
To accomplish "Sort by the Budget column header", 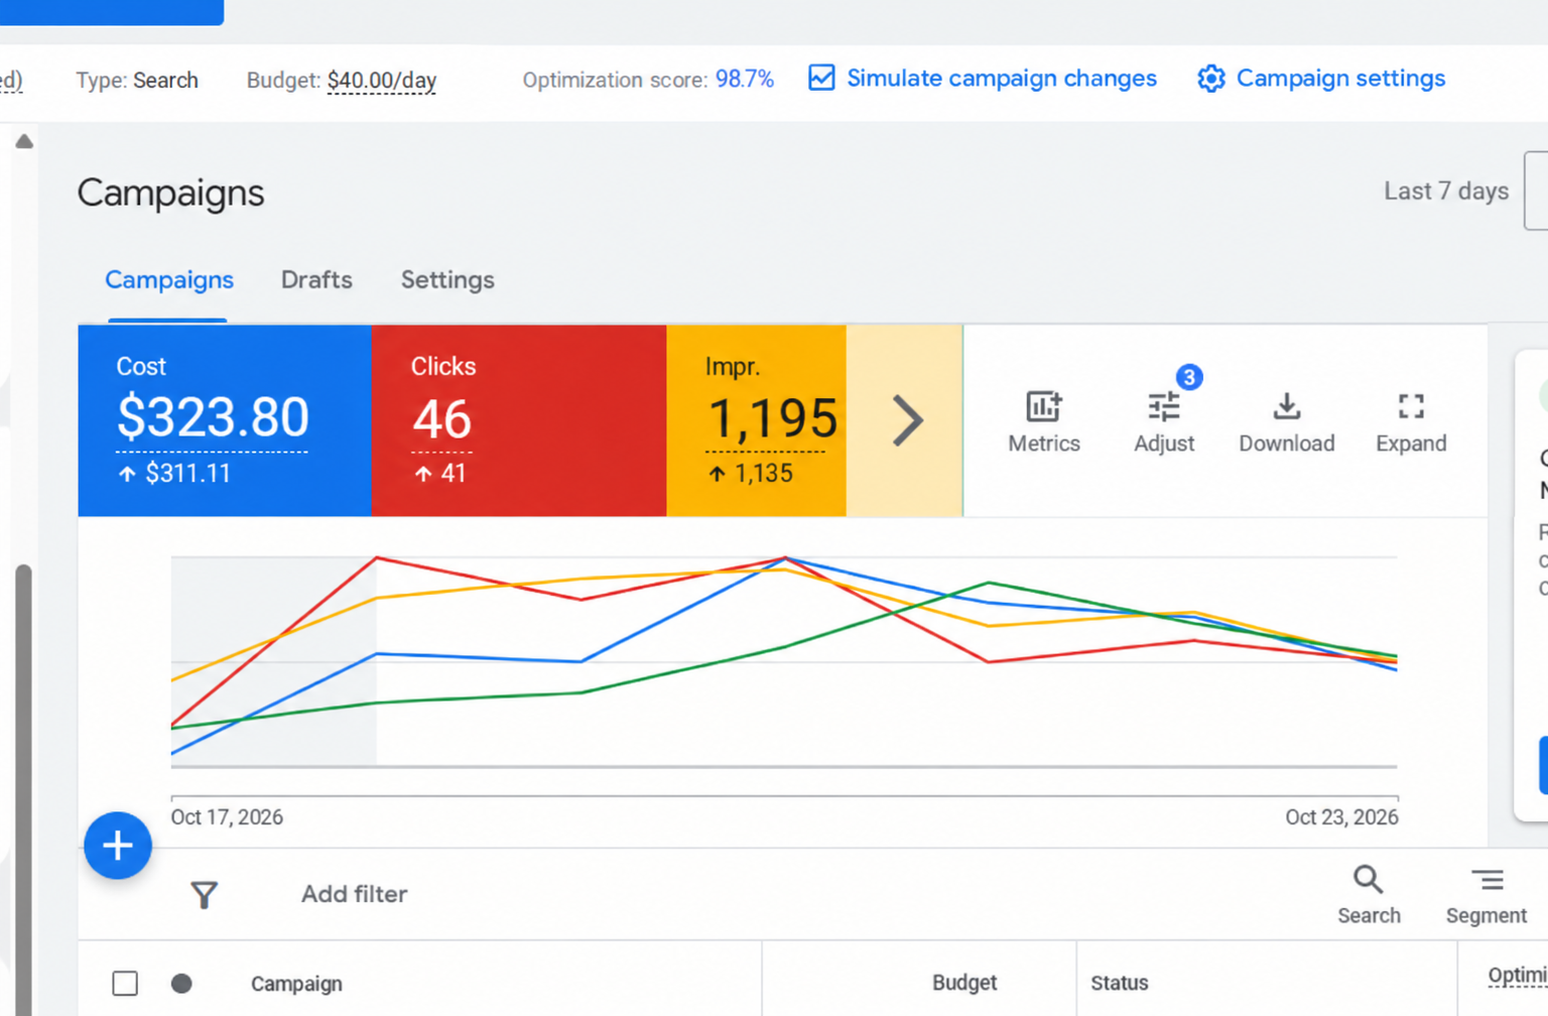I will pyautogui.click(x=964, y=983).
